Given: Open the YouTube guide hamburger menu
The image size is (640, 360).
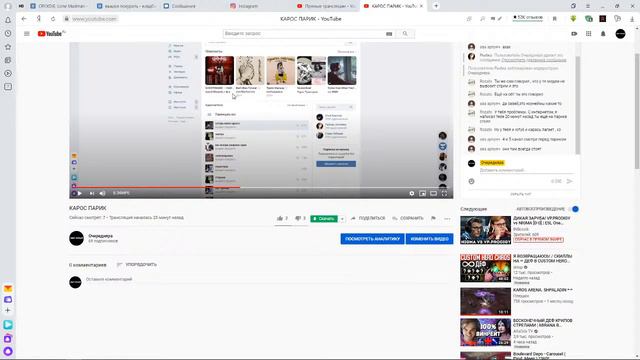Looking at the screenshot, I should pyautogui.click(x=27, y=33).
